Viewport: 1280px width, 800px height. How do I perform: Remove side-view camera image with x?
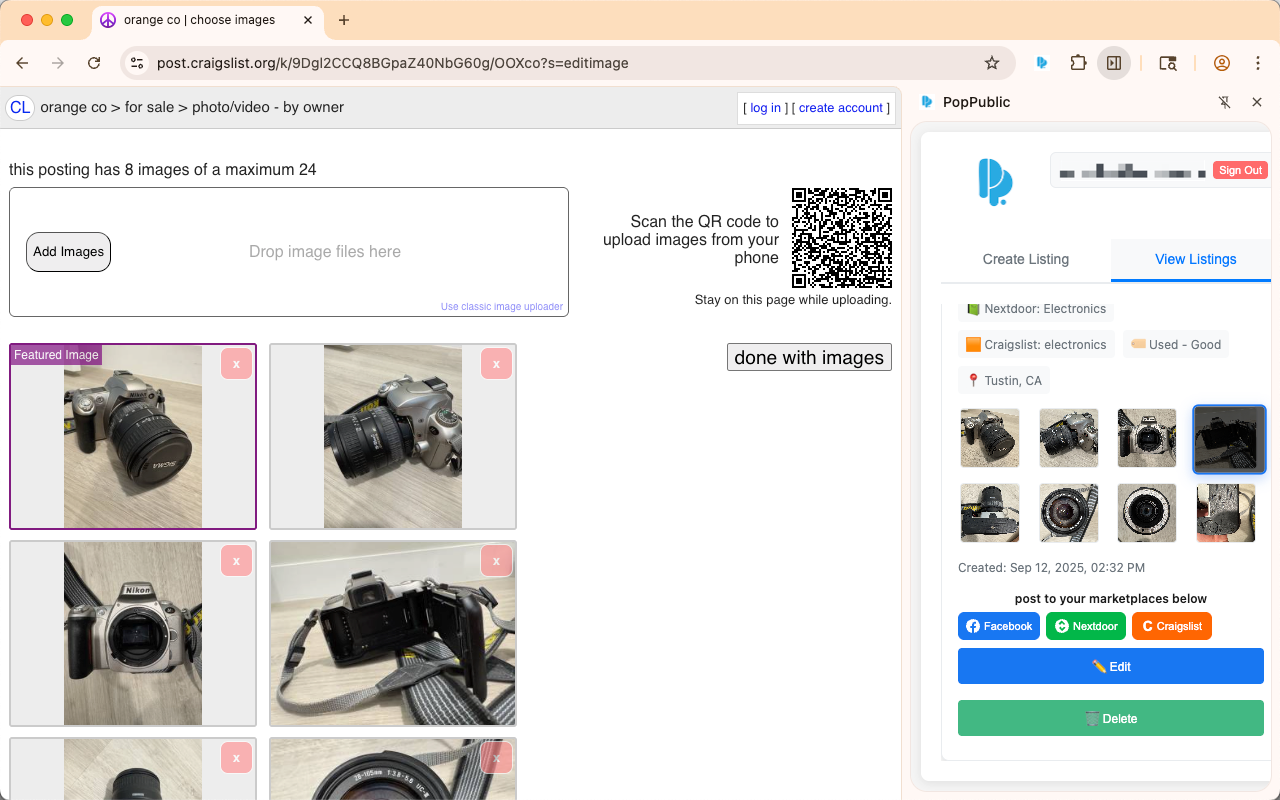tap(496, 364)
